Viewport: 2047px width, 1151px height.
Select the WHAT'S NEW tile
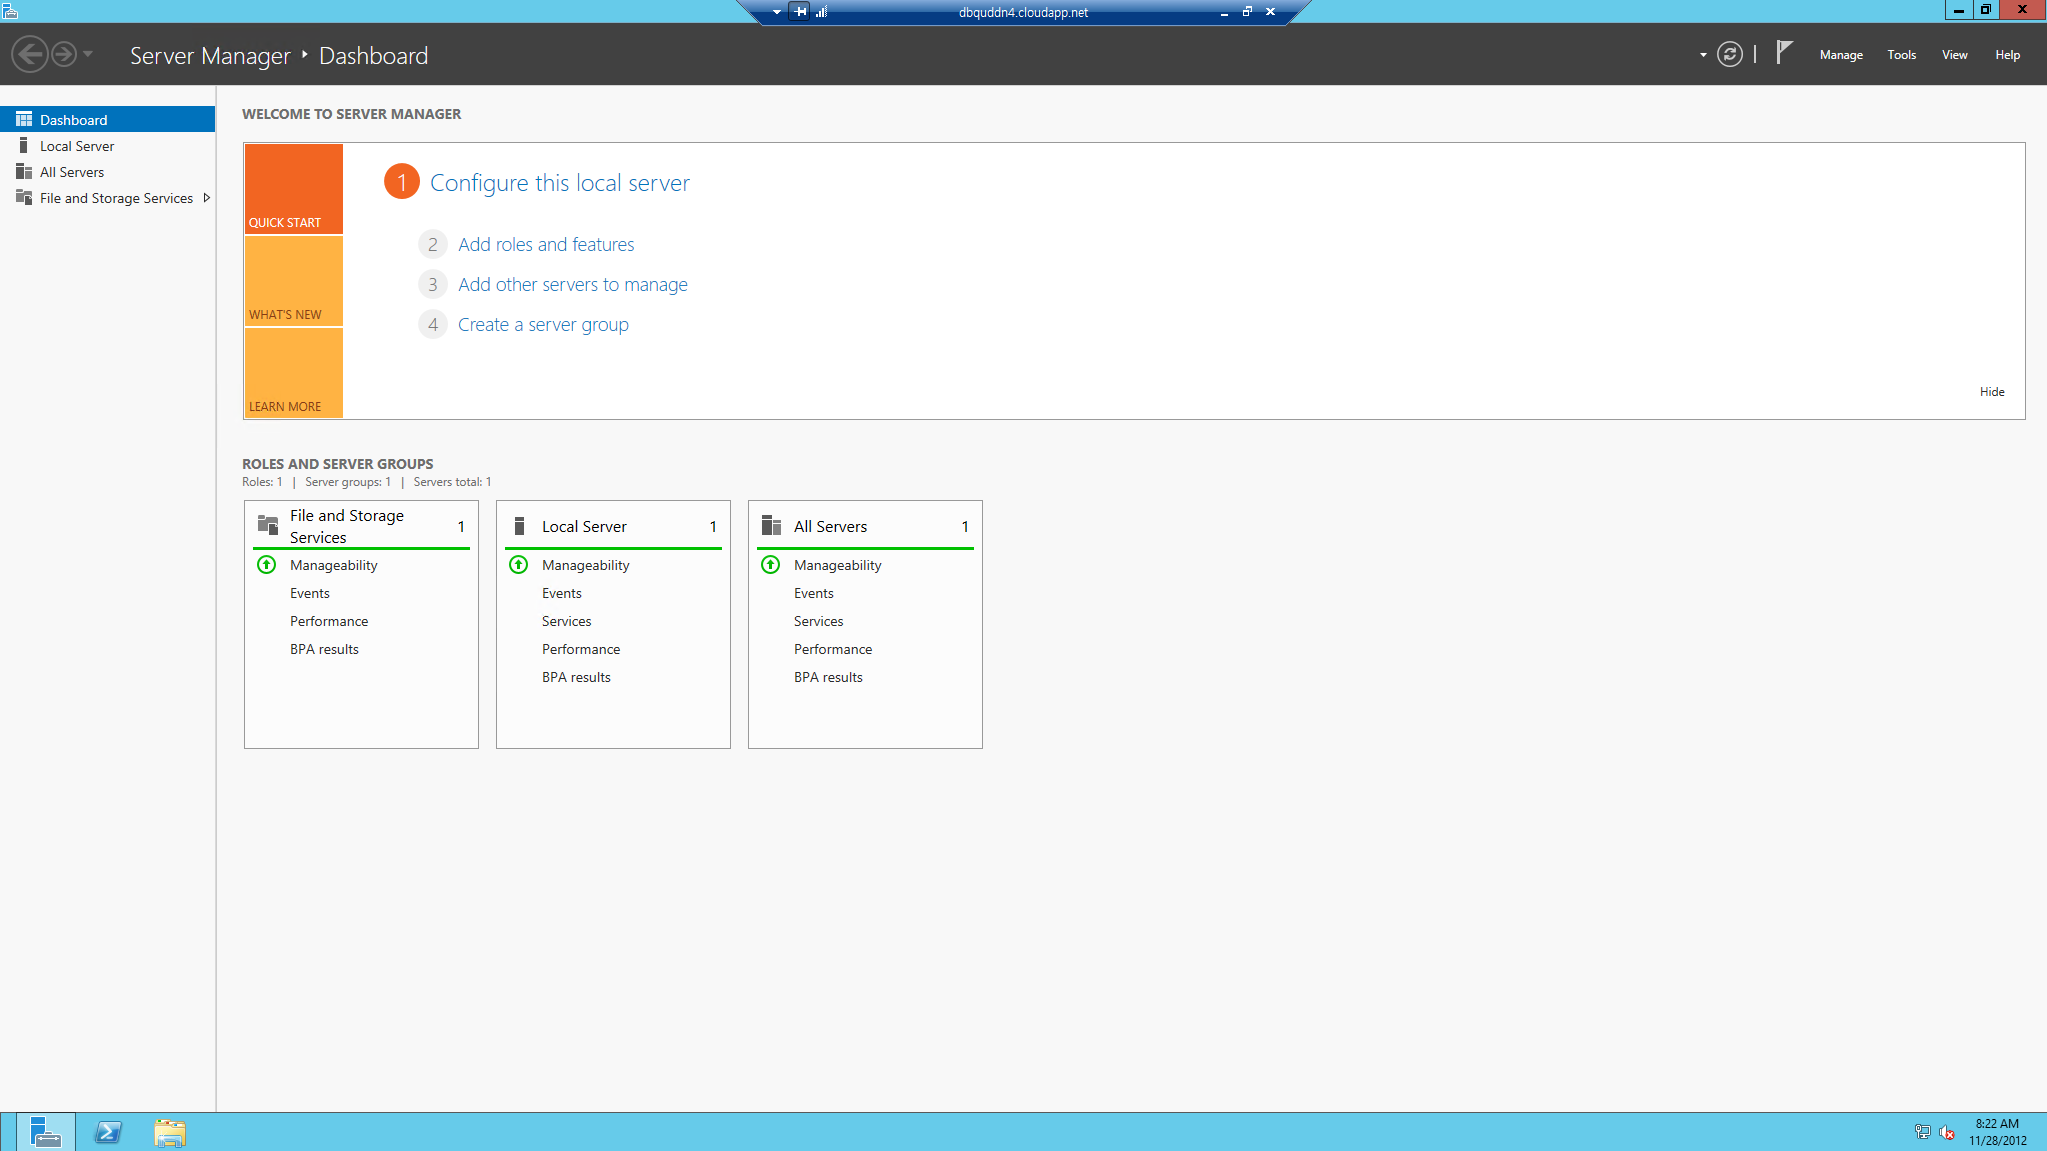point(294,281)
